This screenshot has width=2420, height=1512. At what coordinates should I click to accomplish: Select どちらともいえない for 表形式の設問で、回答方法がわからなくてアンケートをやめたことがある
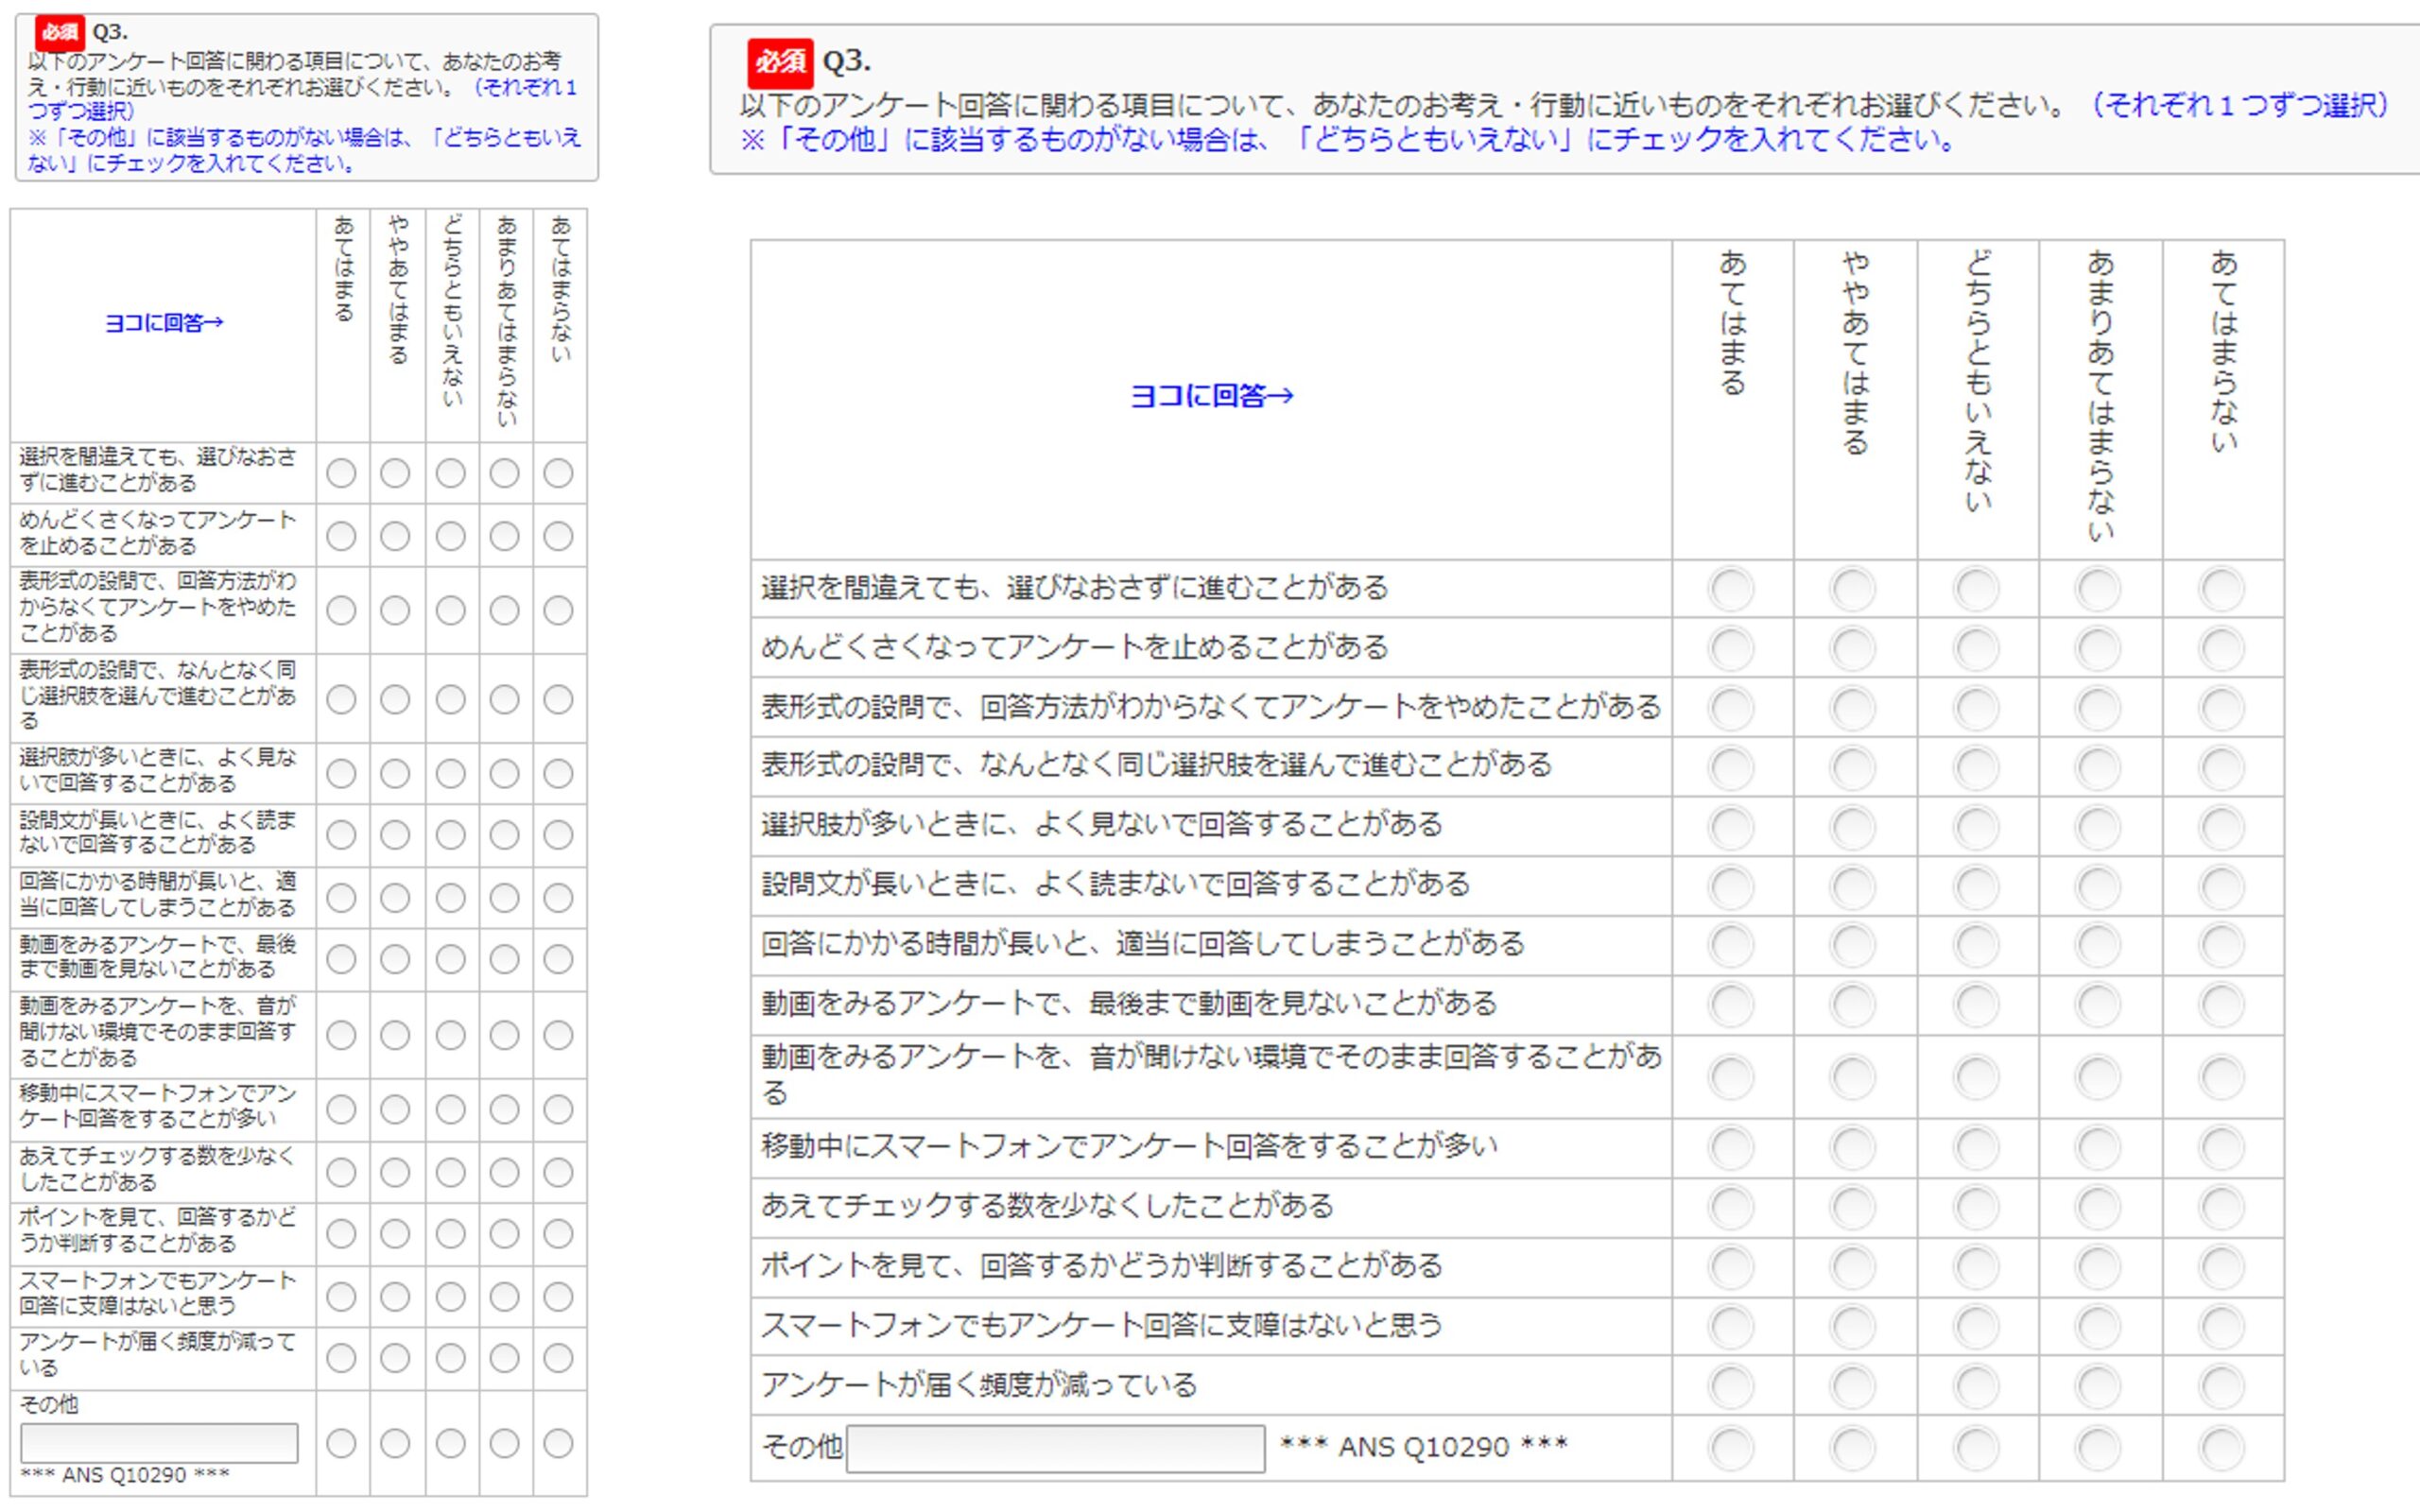(1975, 707)
